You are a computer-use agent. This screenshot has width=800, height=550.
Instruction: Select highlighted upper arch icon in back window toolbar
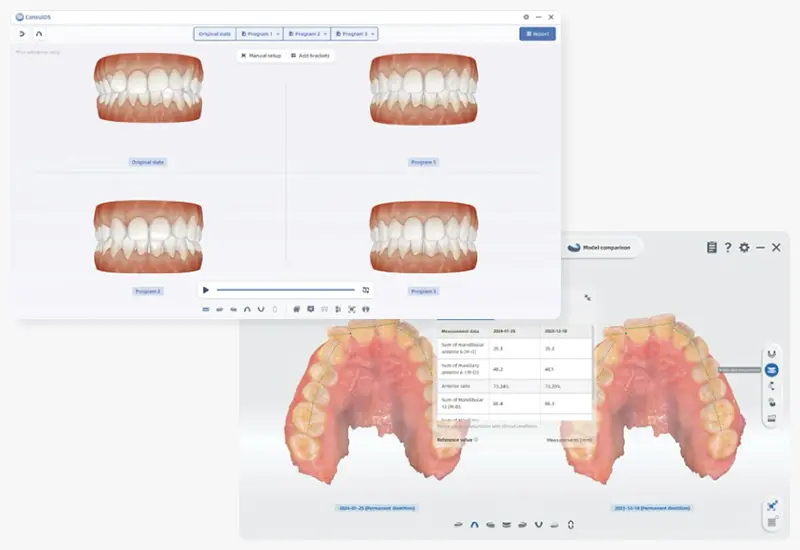474,524
